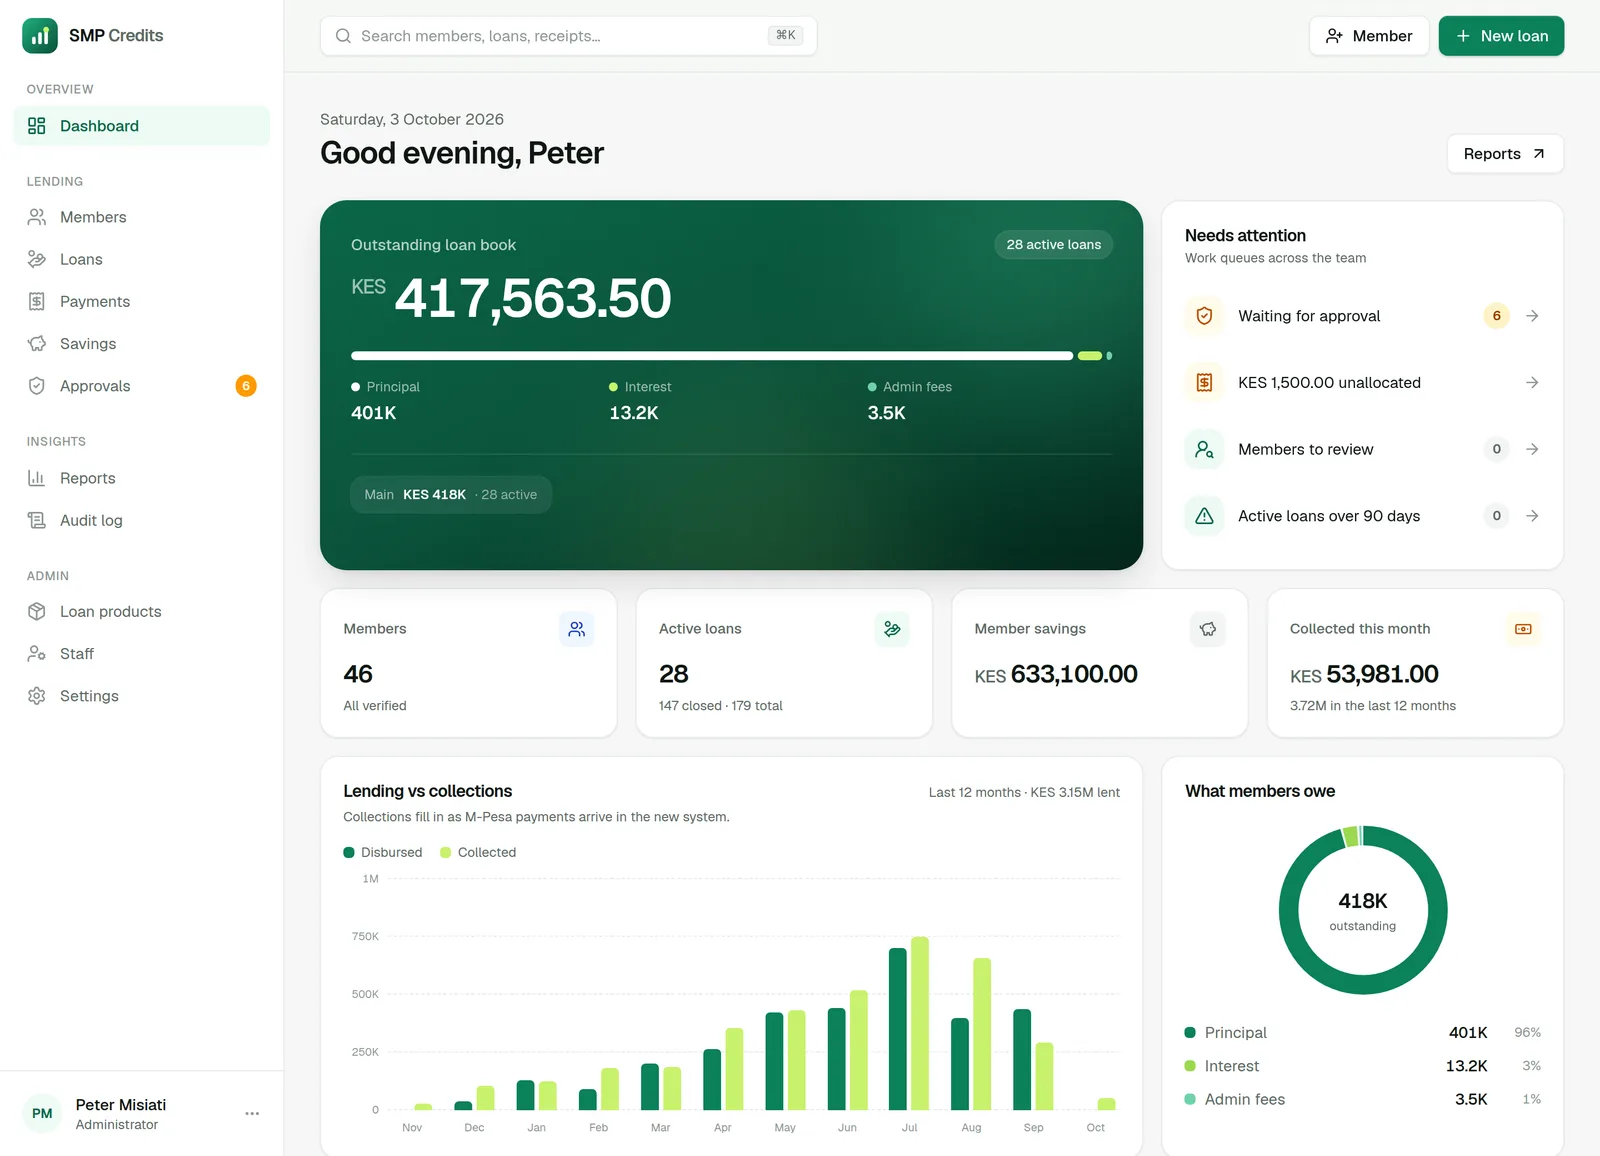The image size is (1600, 1156).
Task: Click the Reports button with arrow
Action: click(x=1505, y=154)
